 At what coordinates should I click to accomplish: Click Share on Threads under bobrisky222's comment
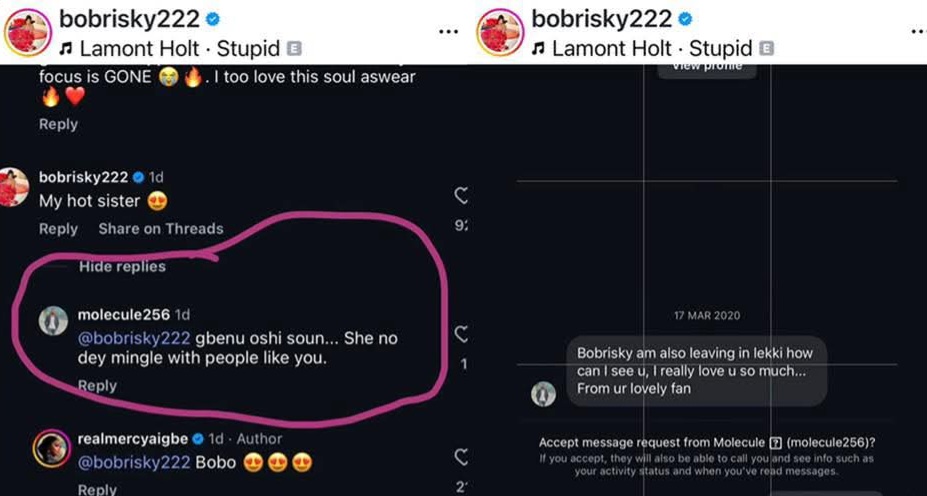160,229
